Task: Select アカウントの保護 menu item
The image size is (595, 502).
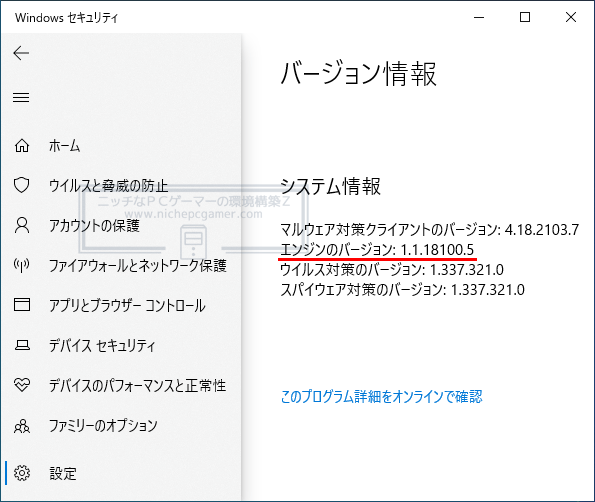Action: click(x=94, y=225)
